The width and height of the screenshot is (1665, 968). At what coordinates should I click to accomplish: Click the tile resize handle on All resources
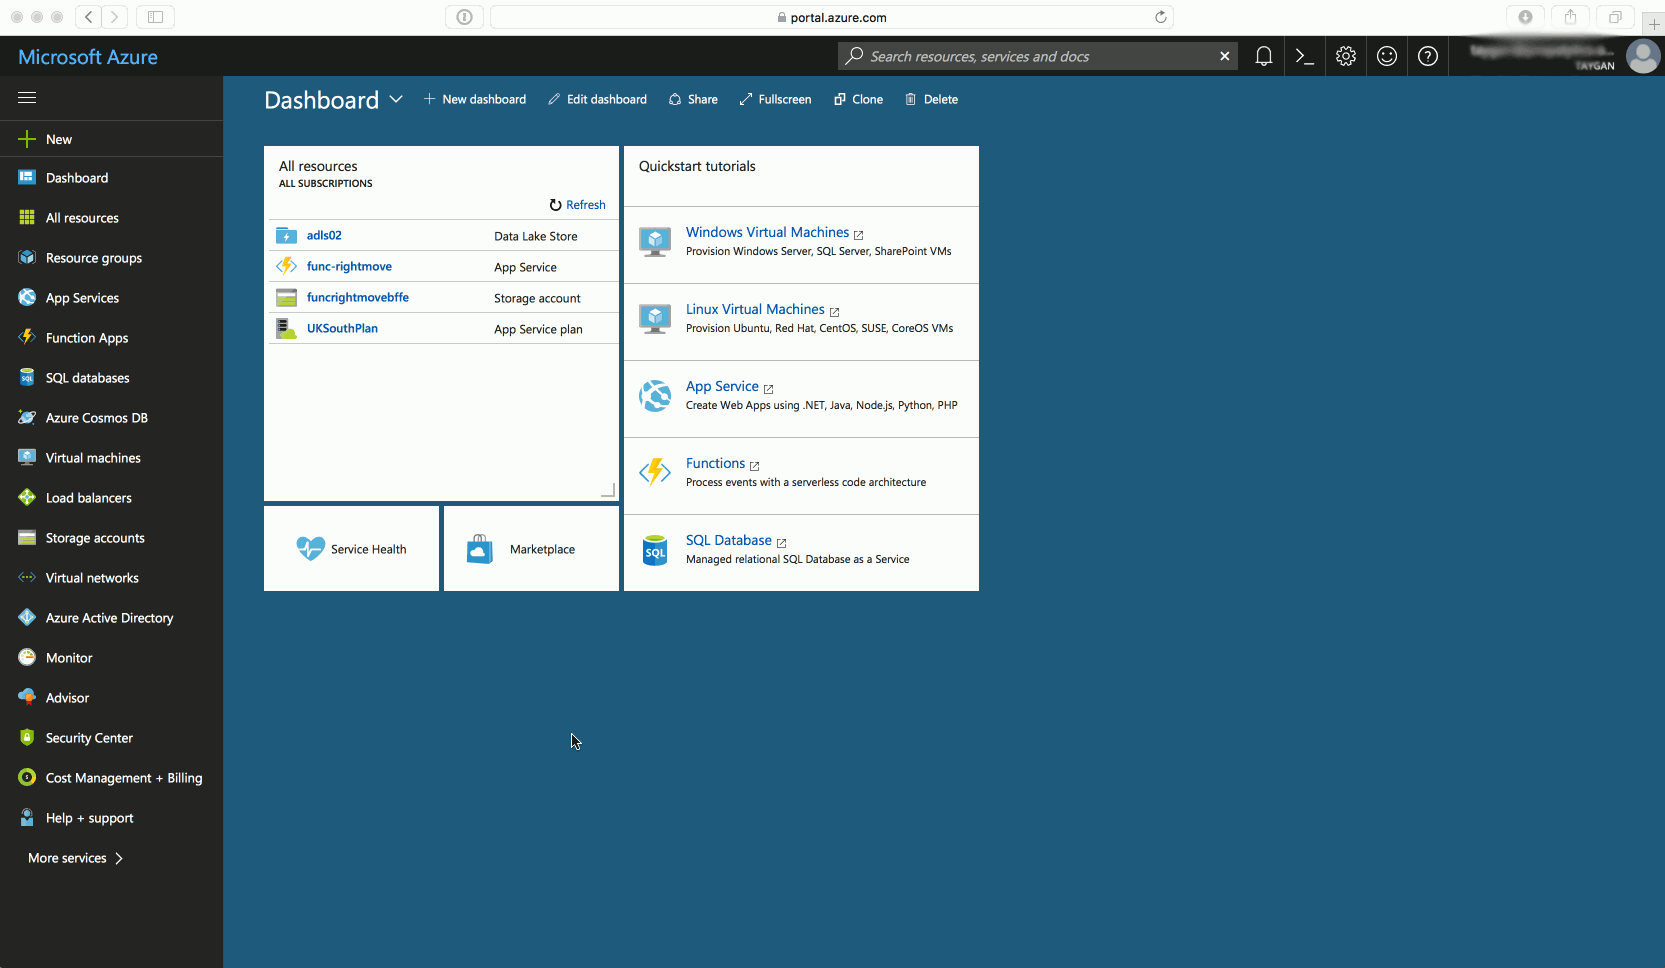pos(608,490)
